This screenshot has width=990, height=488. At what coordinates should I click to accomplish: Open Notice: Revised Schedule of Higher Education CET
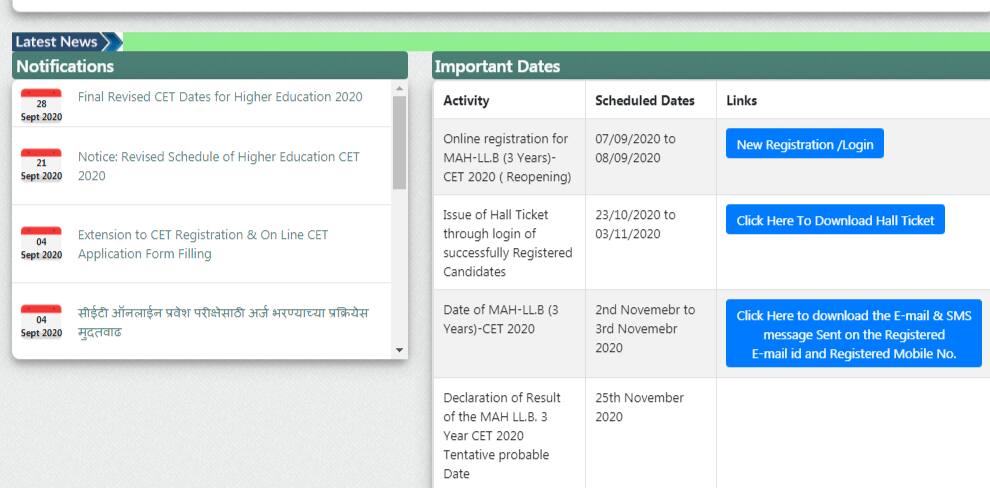coord(218,166)
